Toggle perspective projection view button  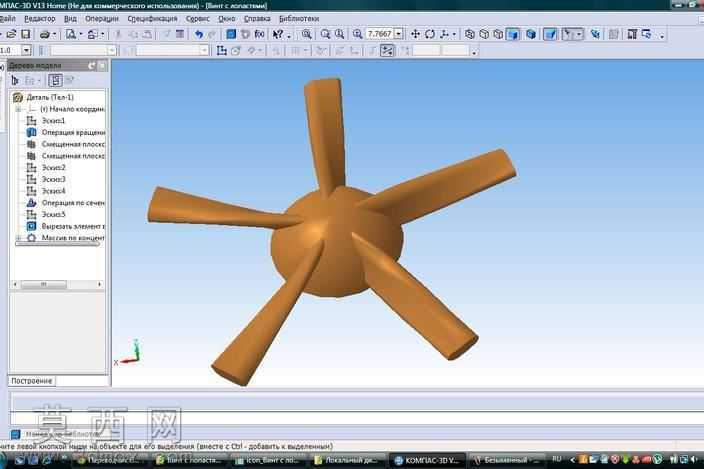pyautogui.click(x=550, y=34)
